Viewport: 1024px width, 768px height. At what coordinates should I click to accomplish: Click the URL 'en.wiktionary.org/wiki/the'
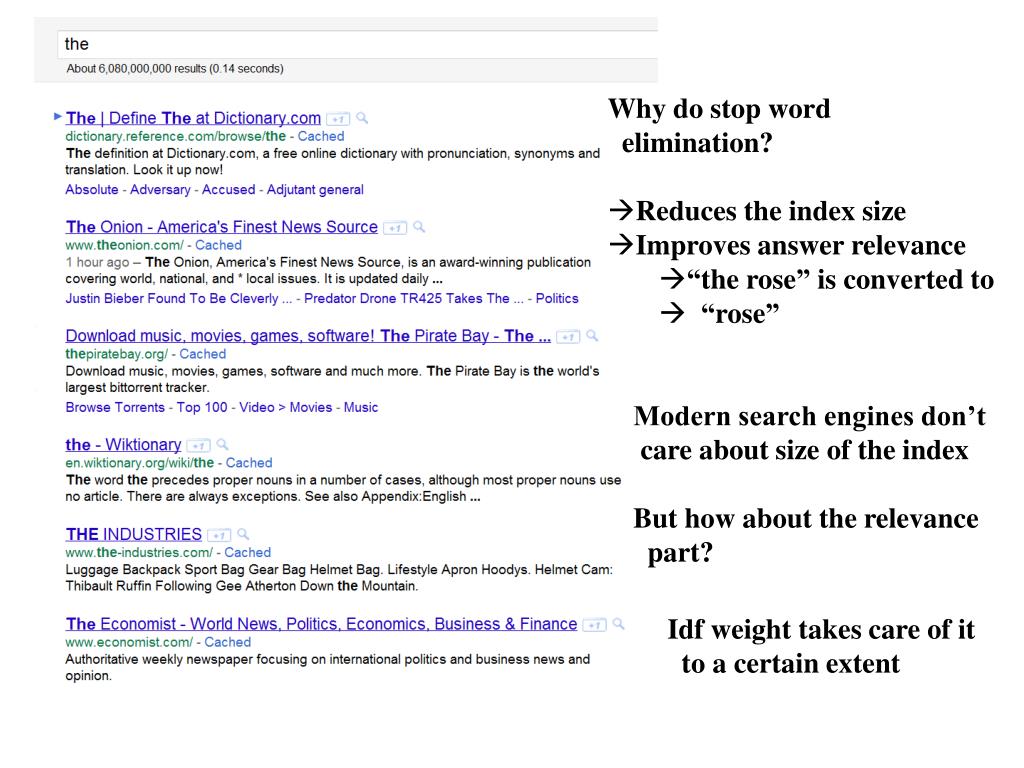[x=139, y=463]
